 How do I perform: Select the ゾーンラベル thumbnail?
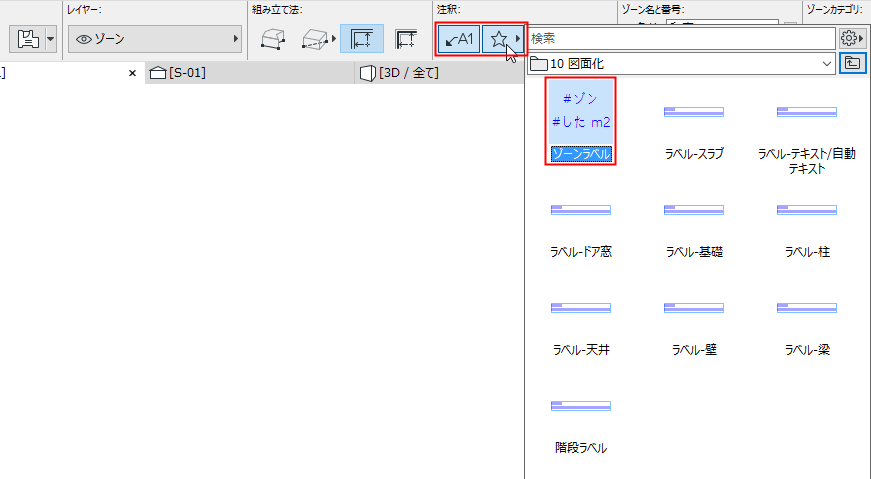click(x=580, y=112)
